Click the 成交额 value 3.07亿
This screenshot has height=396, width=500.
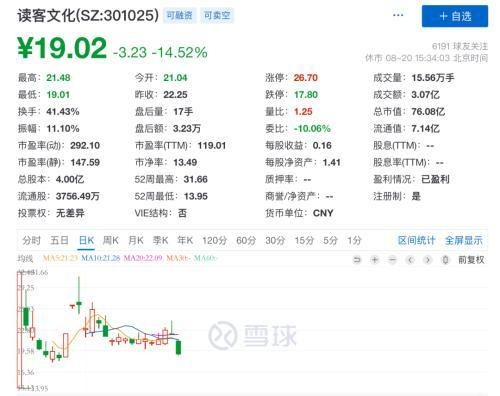click(425, 95)
